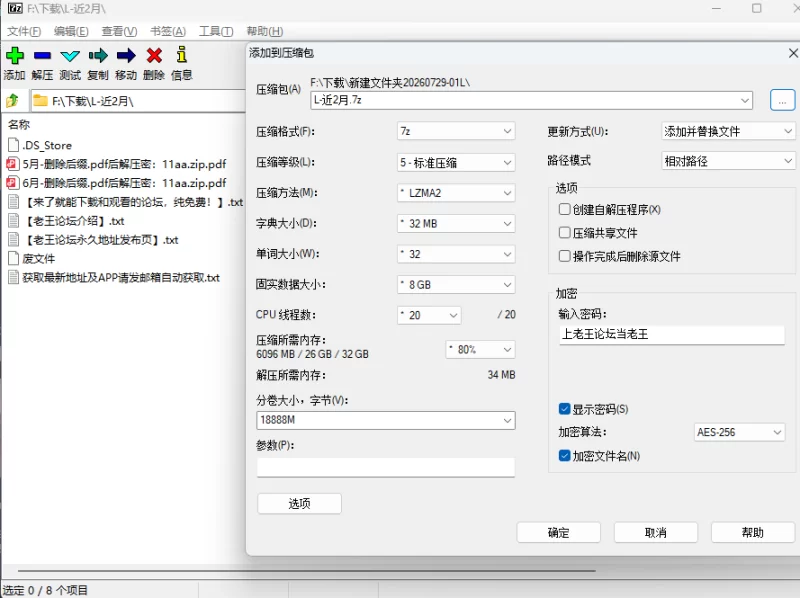
Task: Click the 选项 button below parameters
Action: pos(299,504)
